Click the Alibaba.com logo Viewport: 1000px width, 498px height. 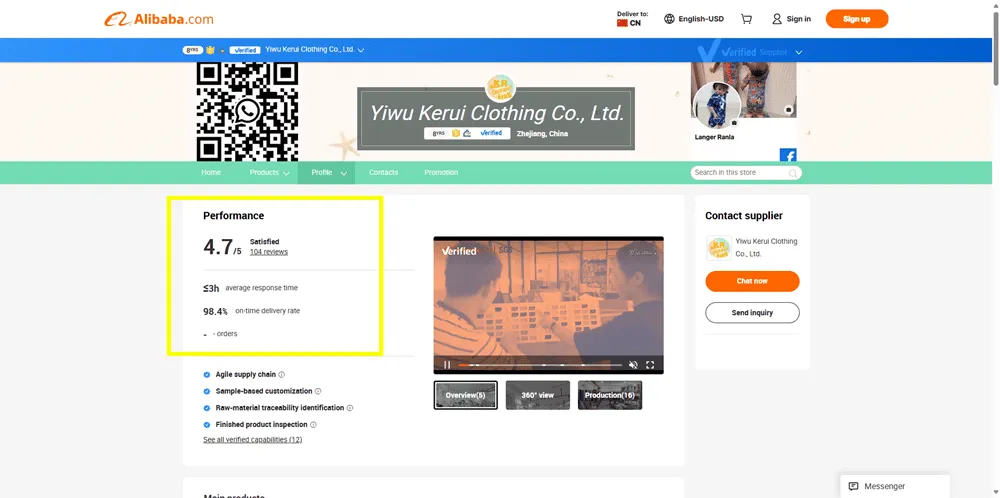point(159,19)
